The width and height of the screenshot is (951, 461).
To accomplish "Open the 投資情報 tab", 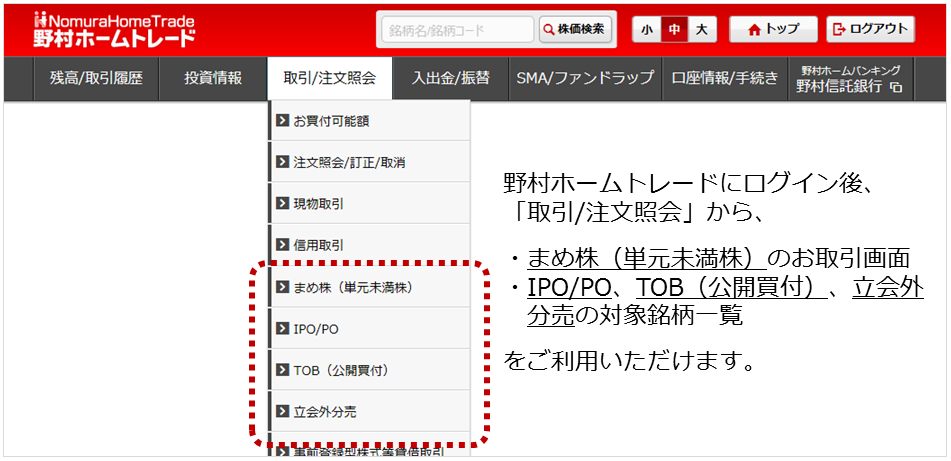I will coord(213,78).
